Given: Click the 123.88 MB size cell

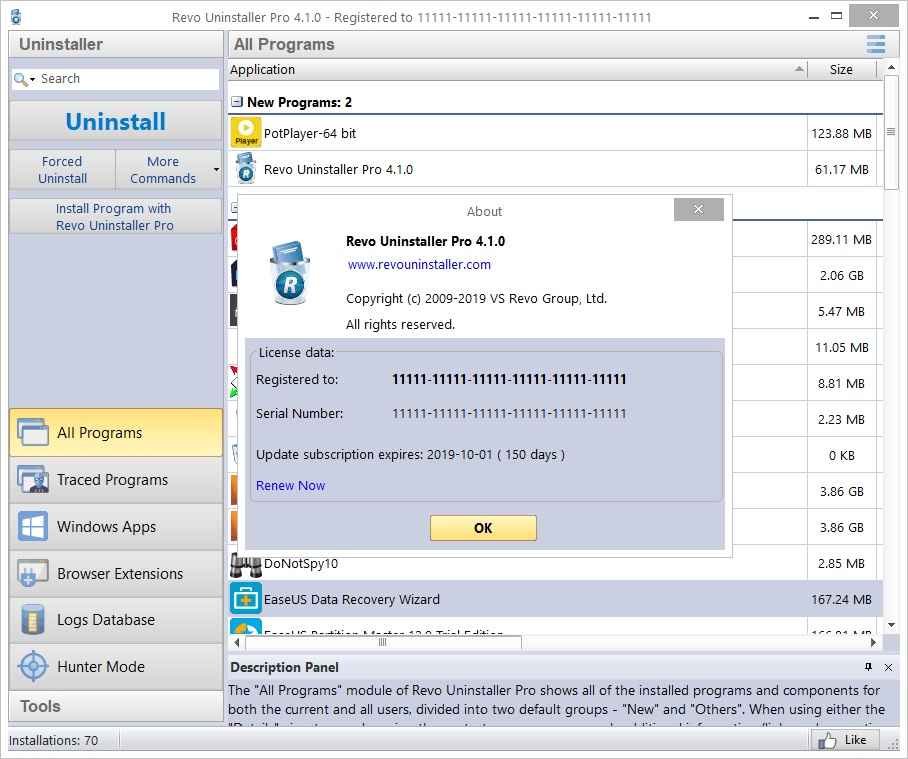Looking at the screenshot, I should click(841, 134).
